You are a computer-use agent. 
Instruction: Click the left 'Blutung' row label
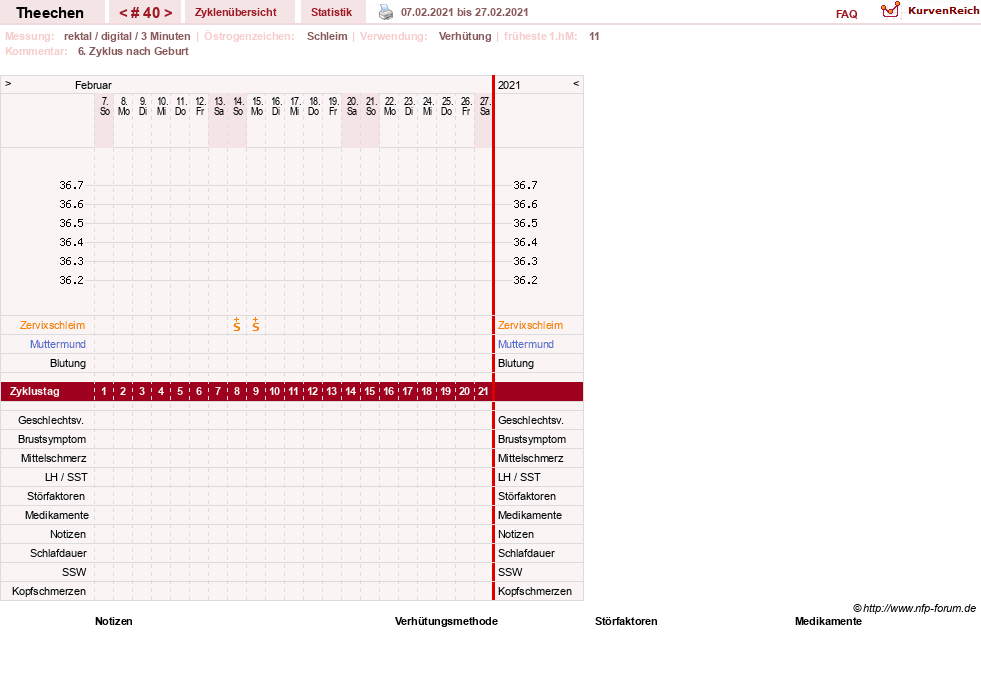coord(68,363)
